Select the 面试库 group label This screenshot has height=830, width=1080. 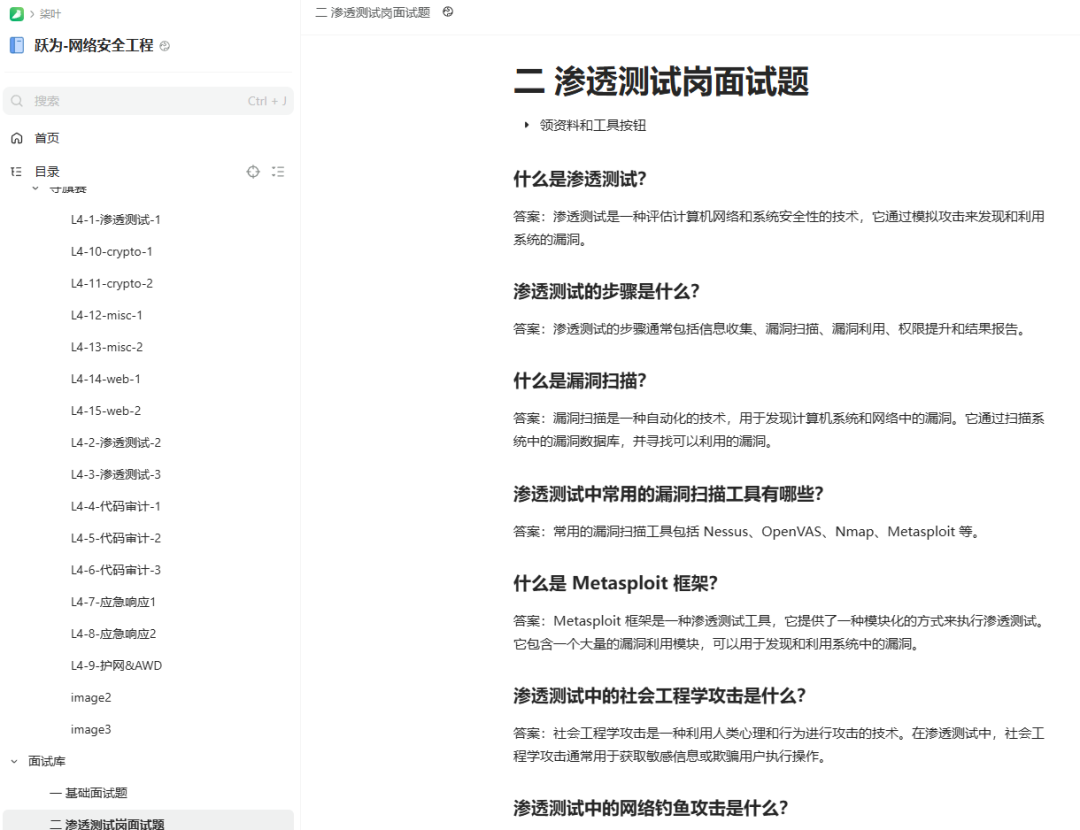pos(47,761)
